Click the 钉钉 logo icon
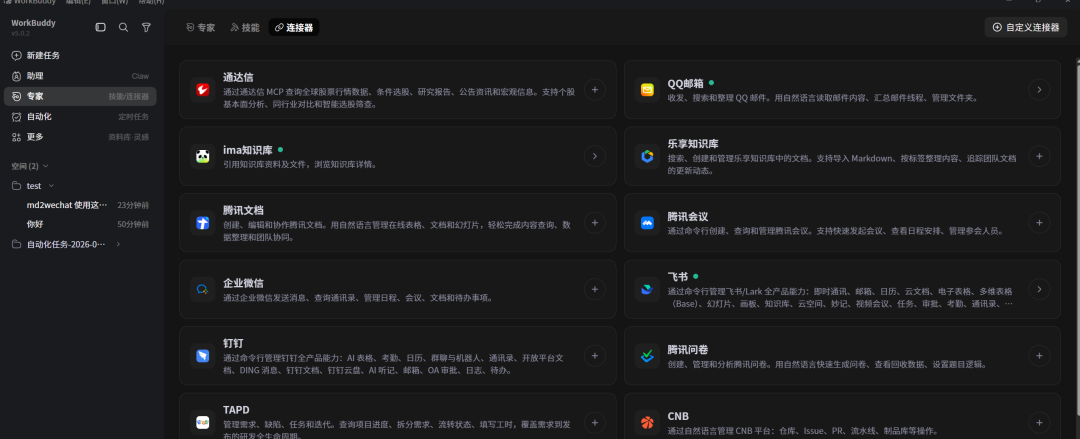Image resolution: width=1080 pixels, height=439 pixels. (x=202, y=356)
